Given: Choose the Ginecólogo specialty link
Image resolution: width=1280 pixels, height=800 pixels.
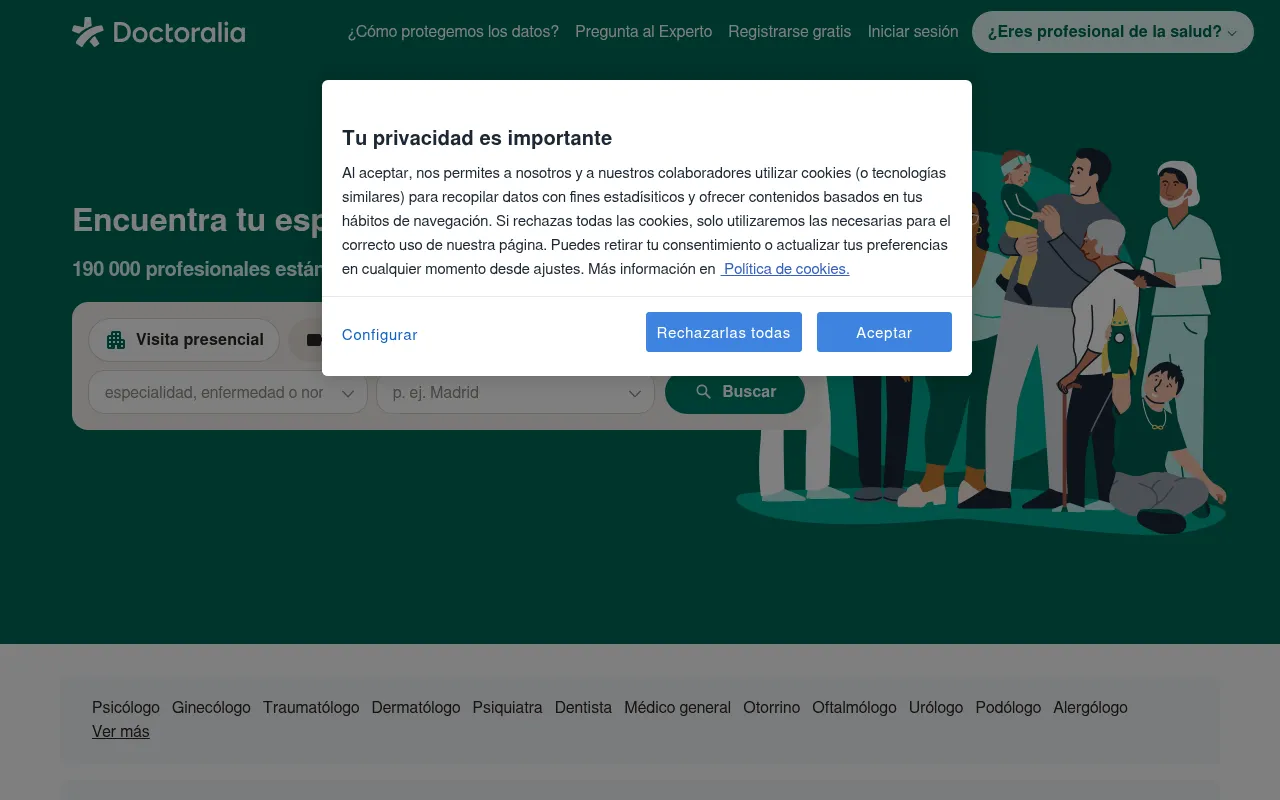Looking at the screenshot, I should [211, 707].
